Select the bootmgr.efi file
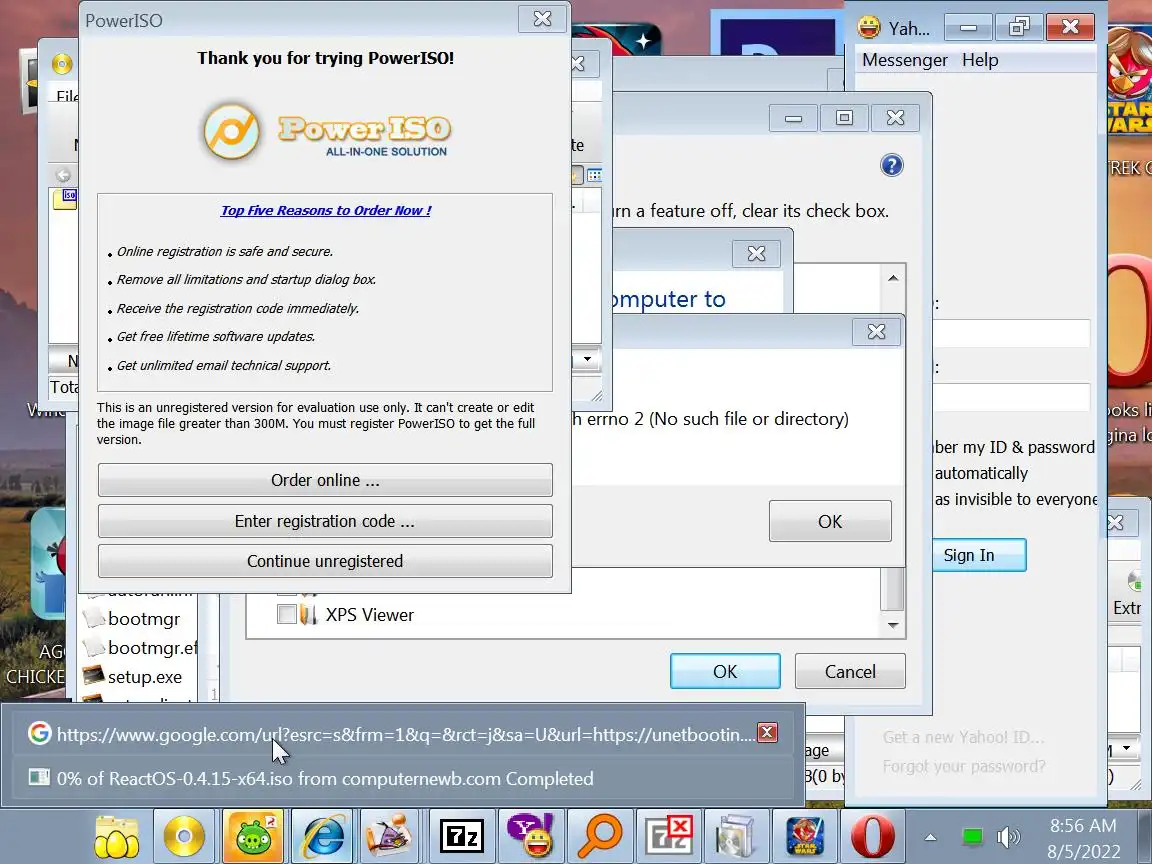 click(x=140, y=647)
